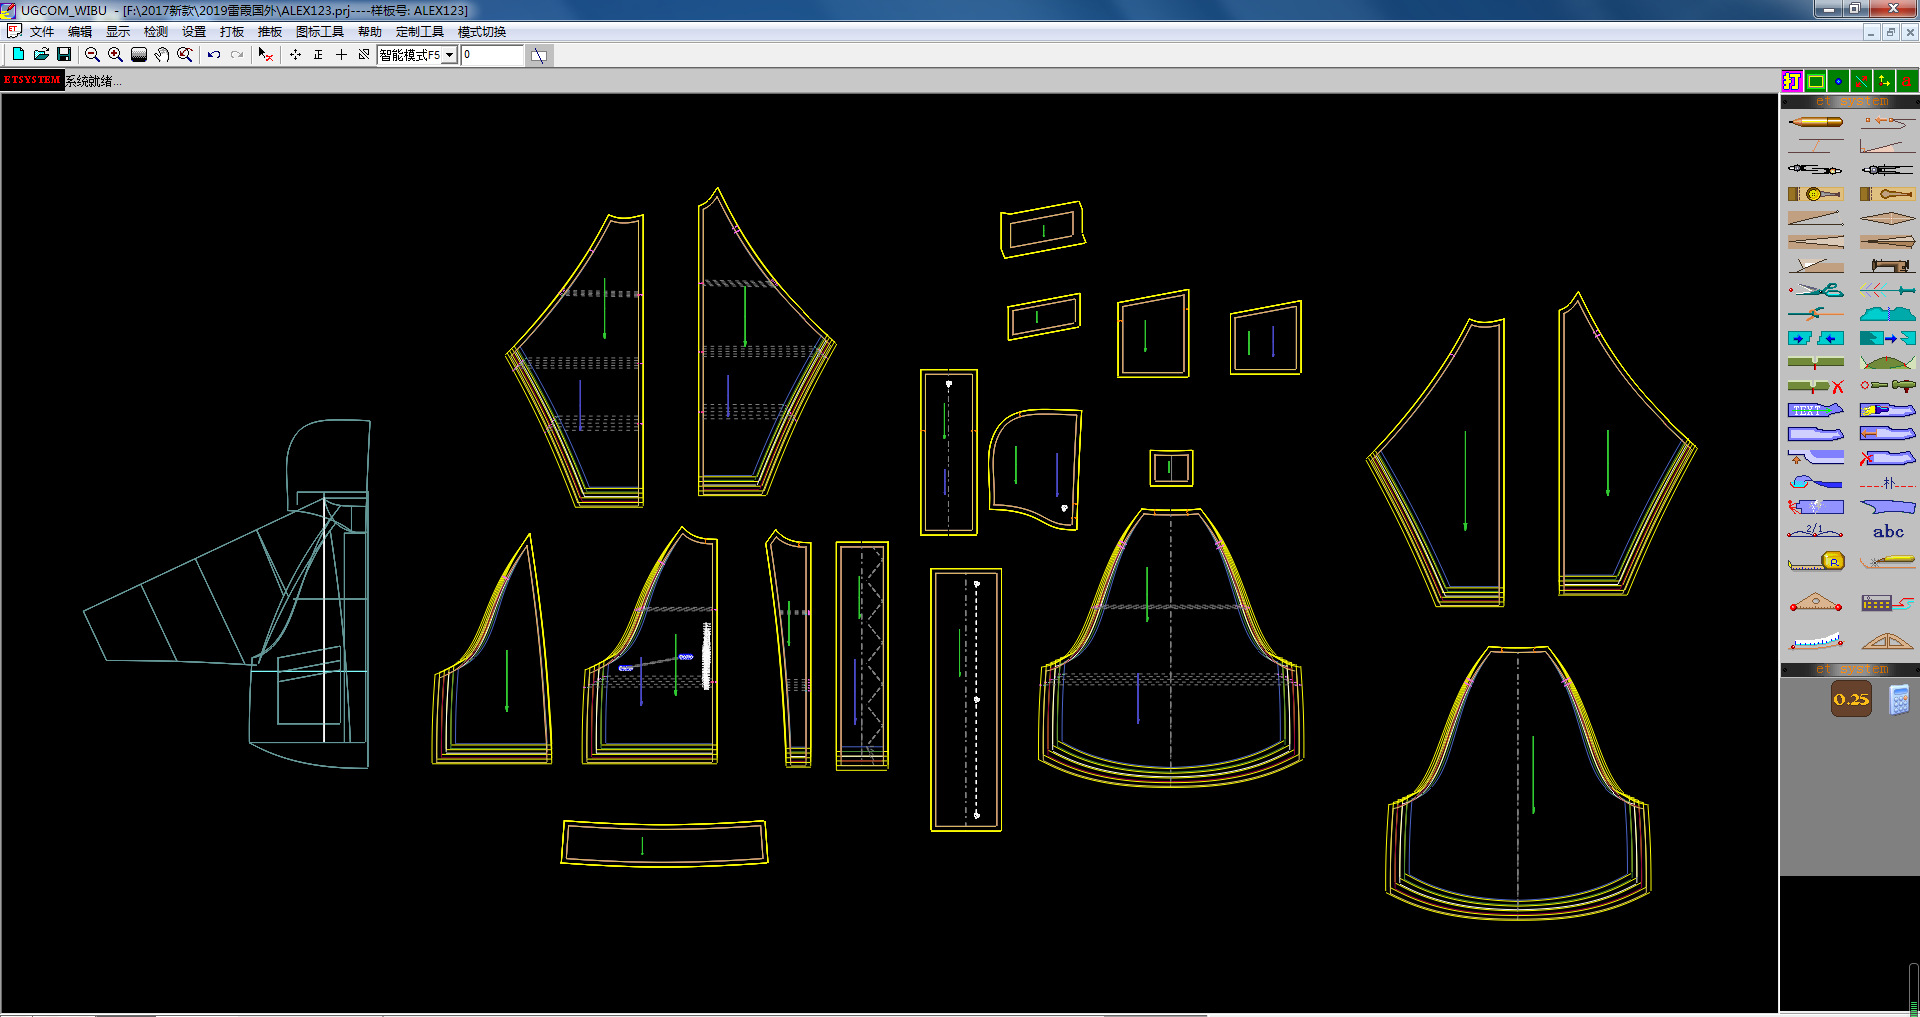Toggle the pink pattern-making mode button
This screenshot has height=1017, width=1920.
point(1791,81)
